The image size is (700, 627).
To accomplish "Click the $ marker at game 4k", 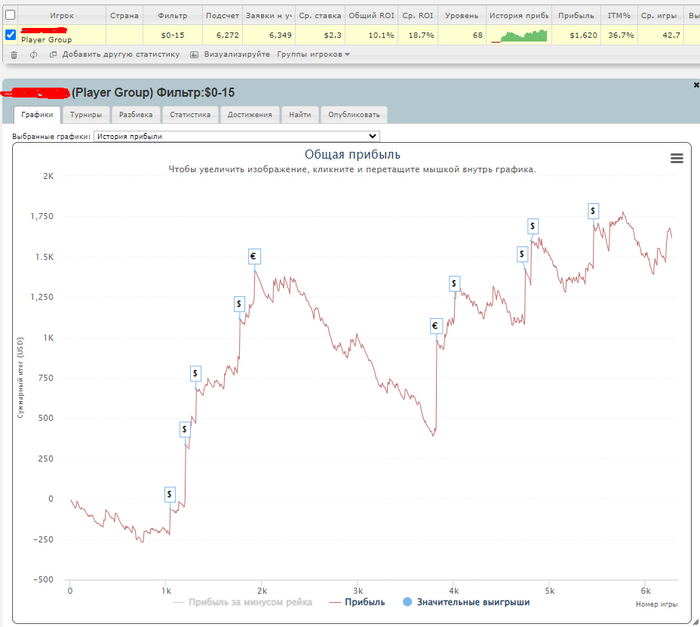I will point(454,283).
